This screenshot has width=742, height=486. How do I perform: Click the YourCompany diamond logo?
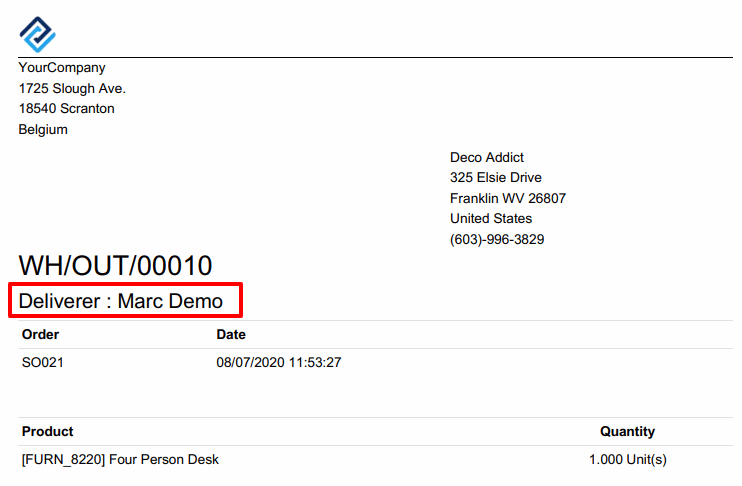37,34
